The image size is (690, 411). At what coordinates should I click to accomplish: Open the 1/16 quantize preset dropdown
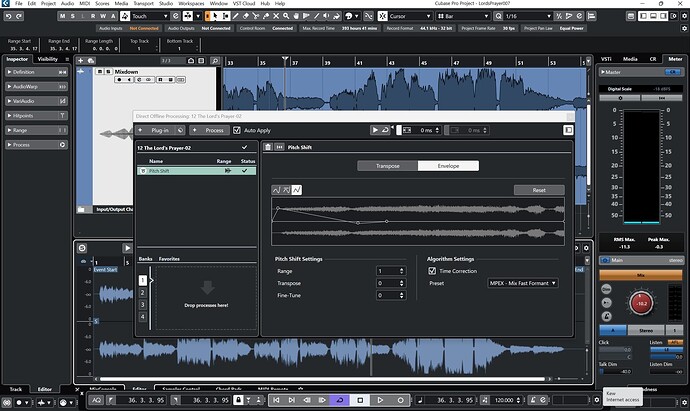[528, 16]
